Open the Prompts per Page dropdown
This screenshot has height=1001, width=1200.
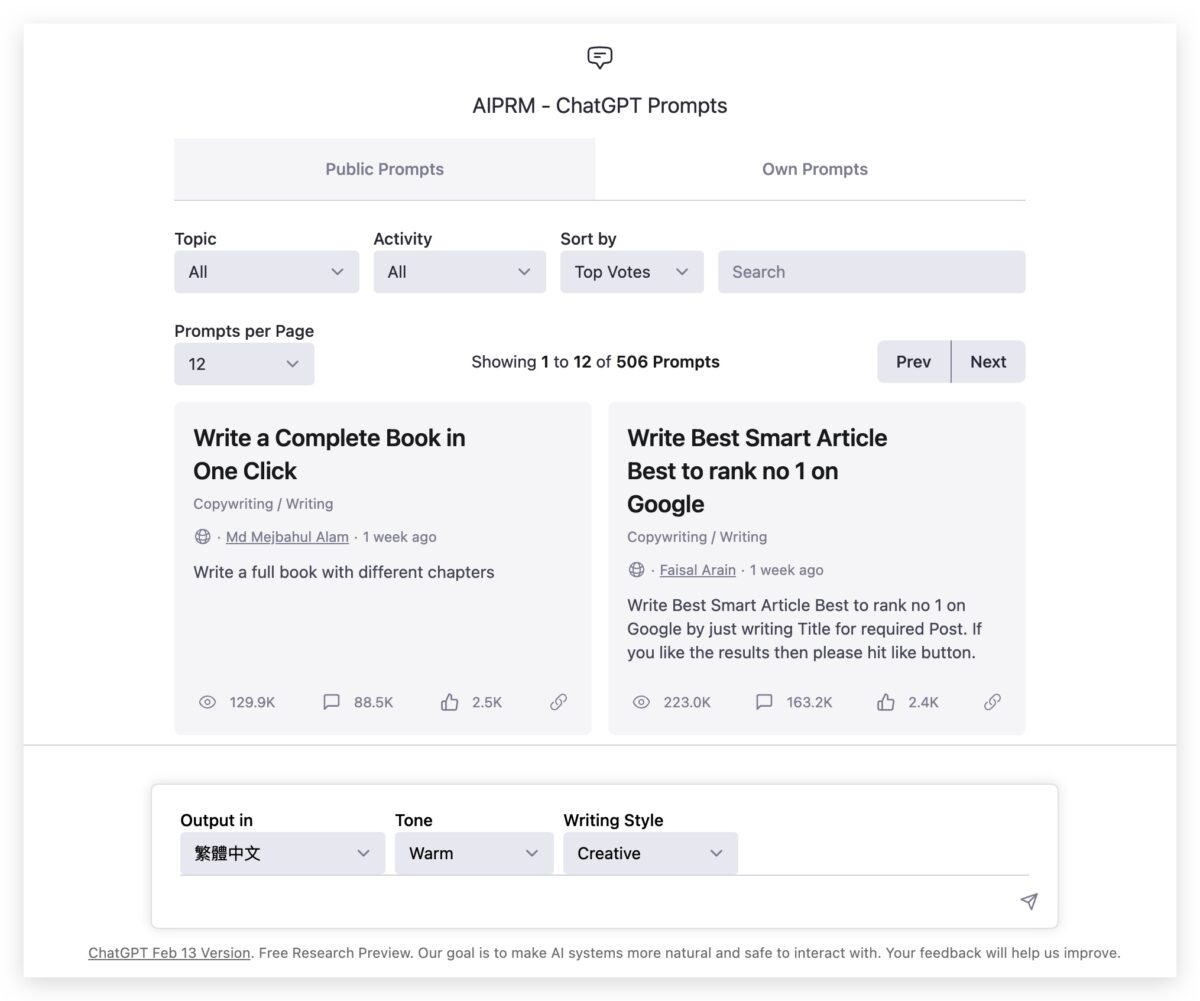244,364
